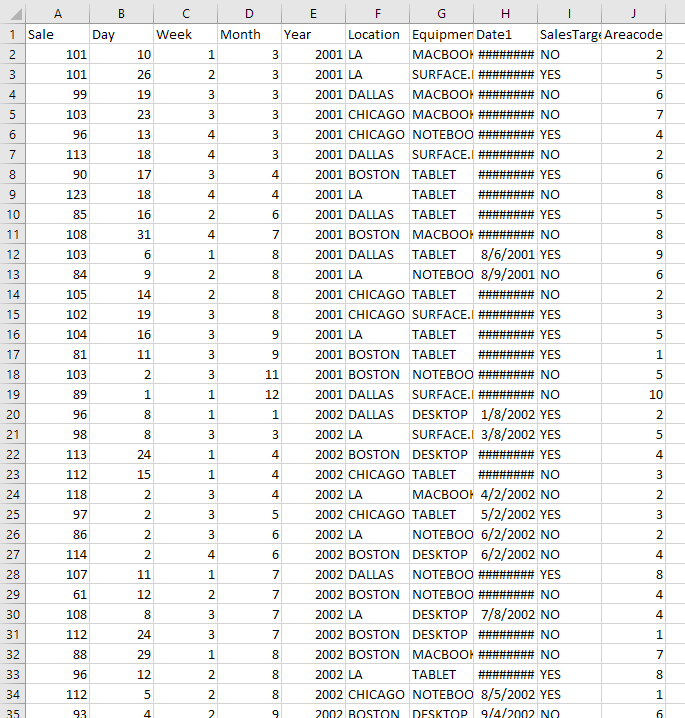Select the LA cell in row 2
The height and width of the screenshot is (718, 685).
(377, 54)
